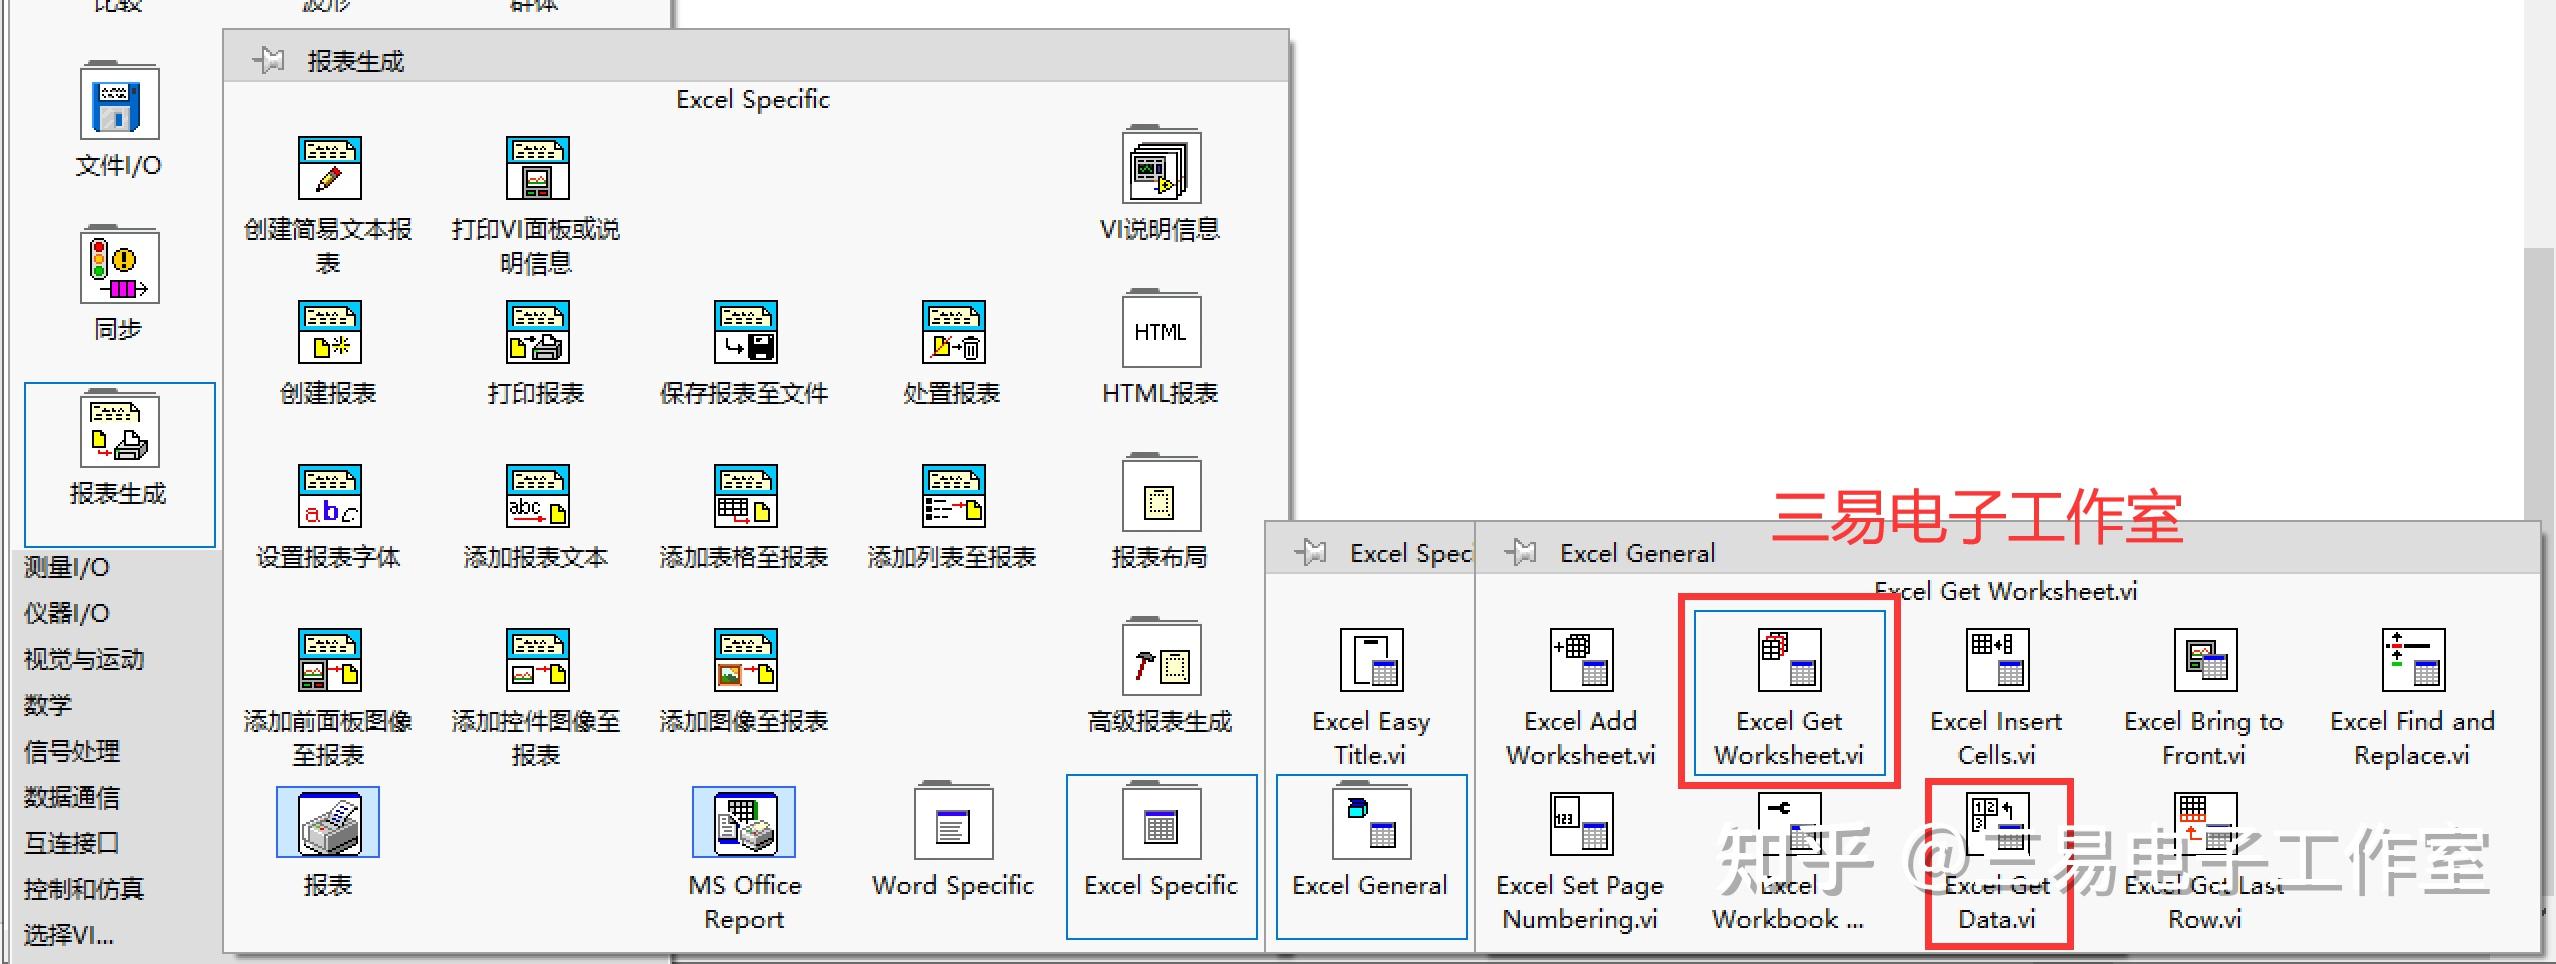Pin the 报表生成 palette open
The image size is (2556, 964).
[x=268, y=60]
